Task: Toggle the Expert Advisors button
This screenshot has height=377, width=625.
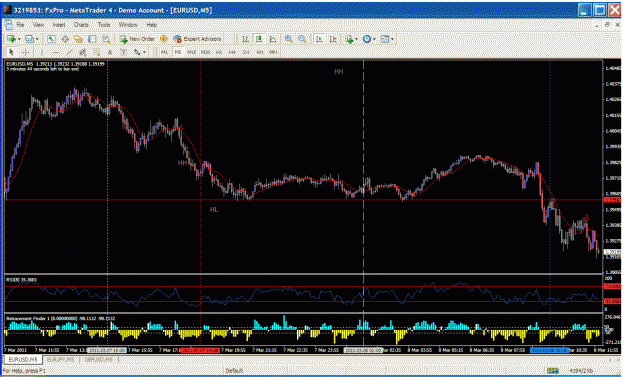Action: 197,39
